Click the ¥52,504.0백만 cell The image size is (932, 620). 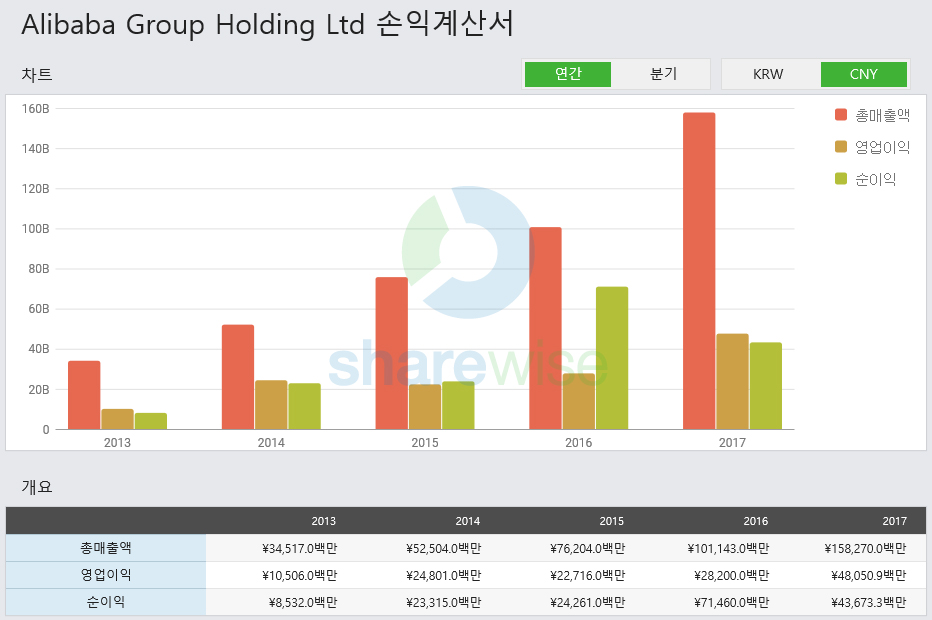[x=443, y=548]
